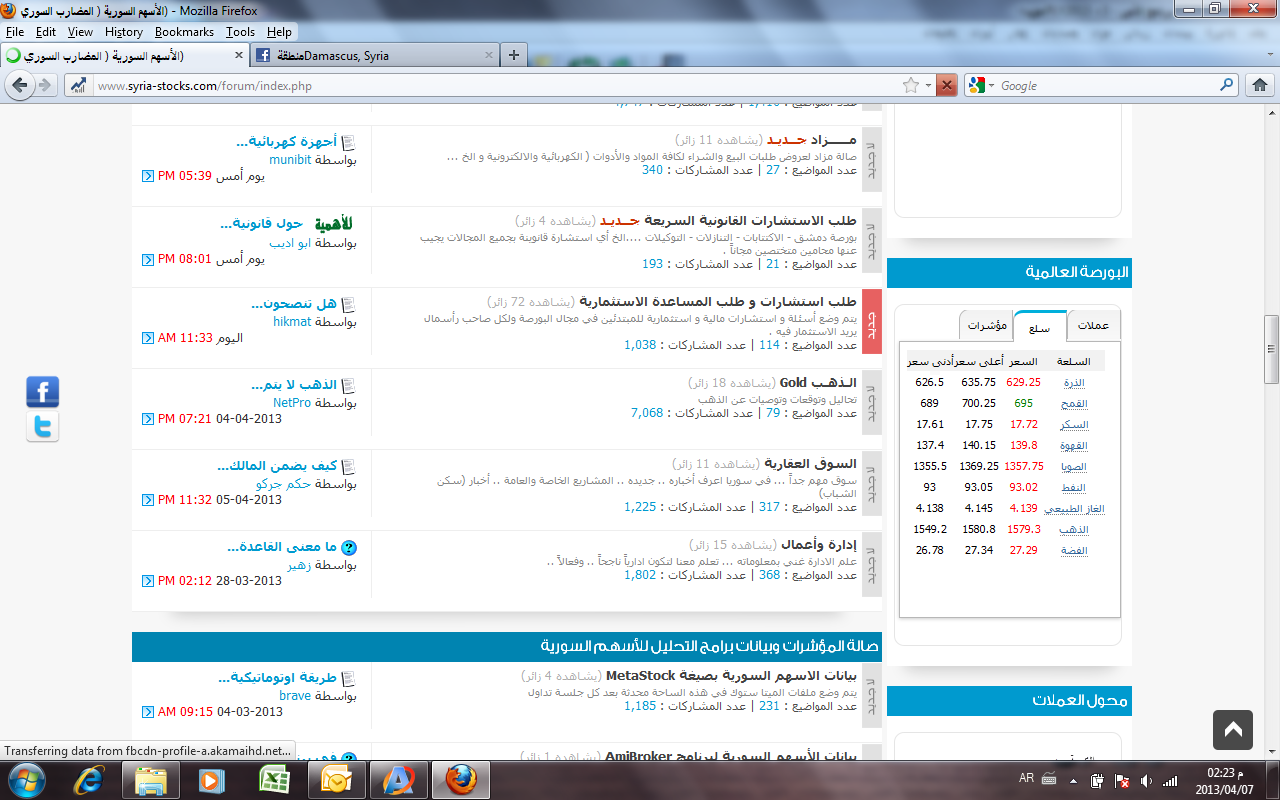Open the الذهب Gold forum link

pos(818,382)
